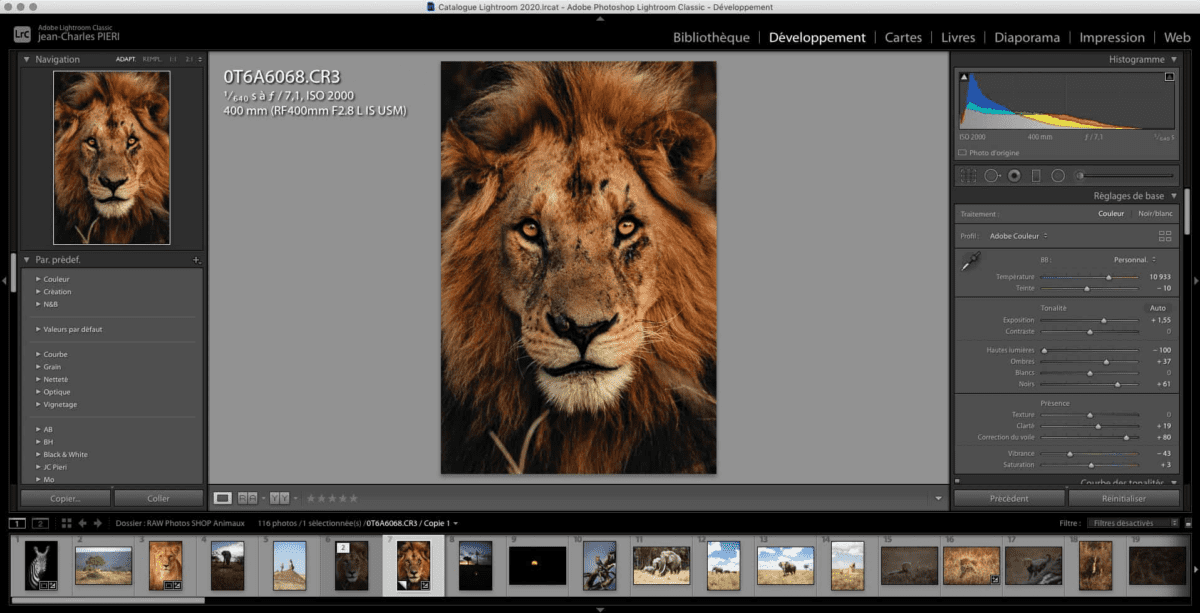Select the radial filter tool icon
This screenshot has width=1200, height=613.
(1057, 175)
